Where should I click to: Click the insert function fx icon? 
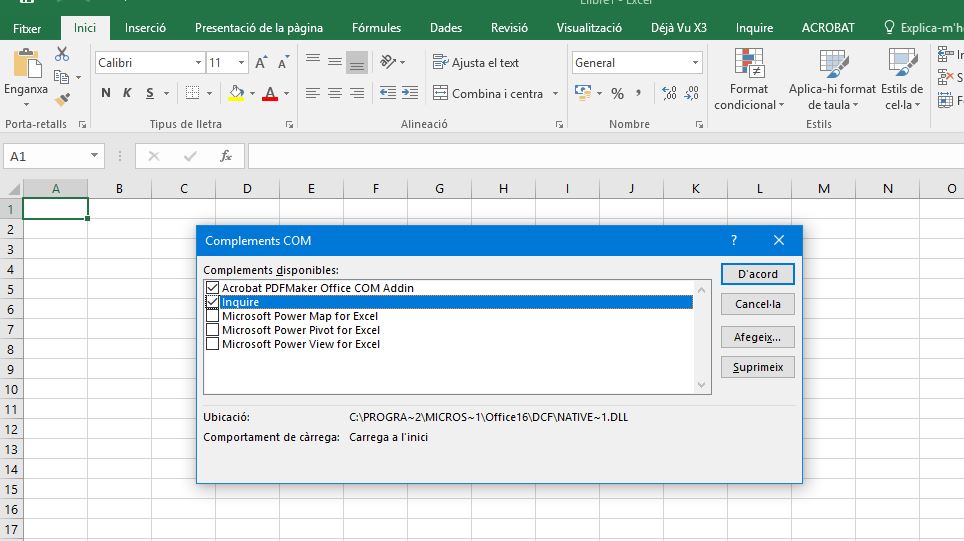pyautogui.click(x=226, y=156)
